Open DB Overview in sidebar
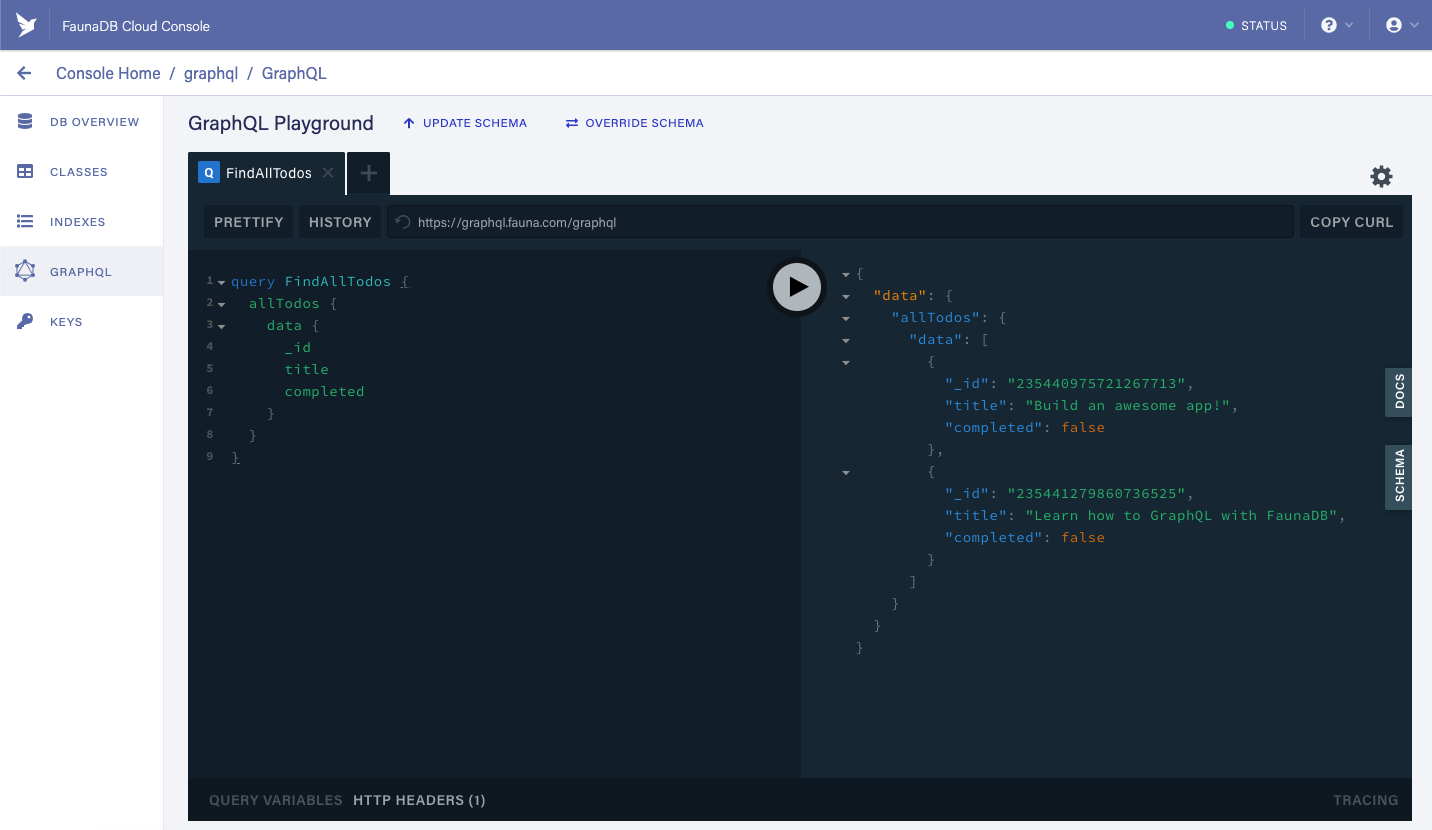1432x830 pixels. [x=81, y=122]
